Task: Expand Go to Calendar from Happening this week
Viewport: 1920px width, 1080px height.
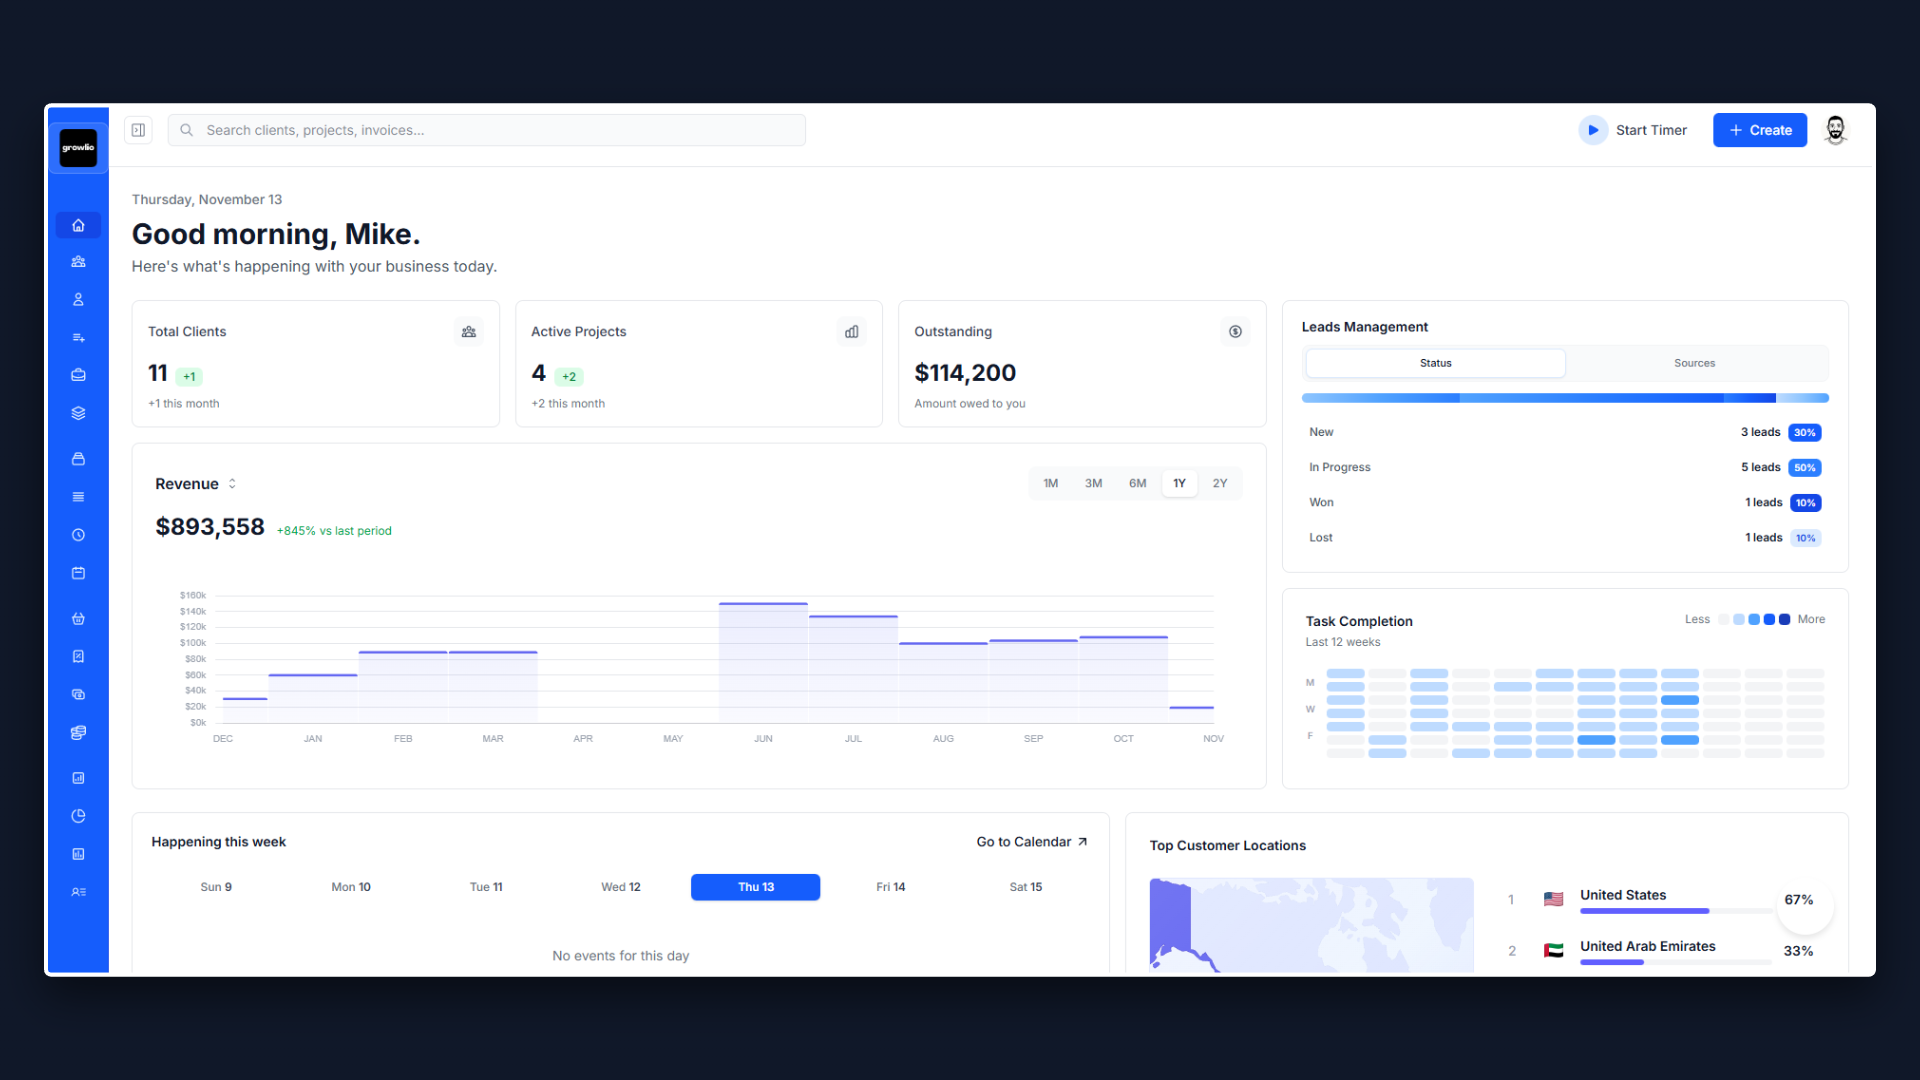Action: 1032,841
